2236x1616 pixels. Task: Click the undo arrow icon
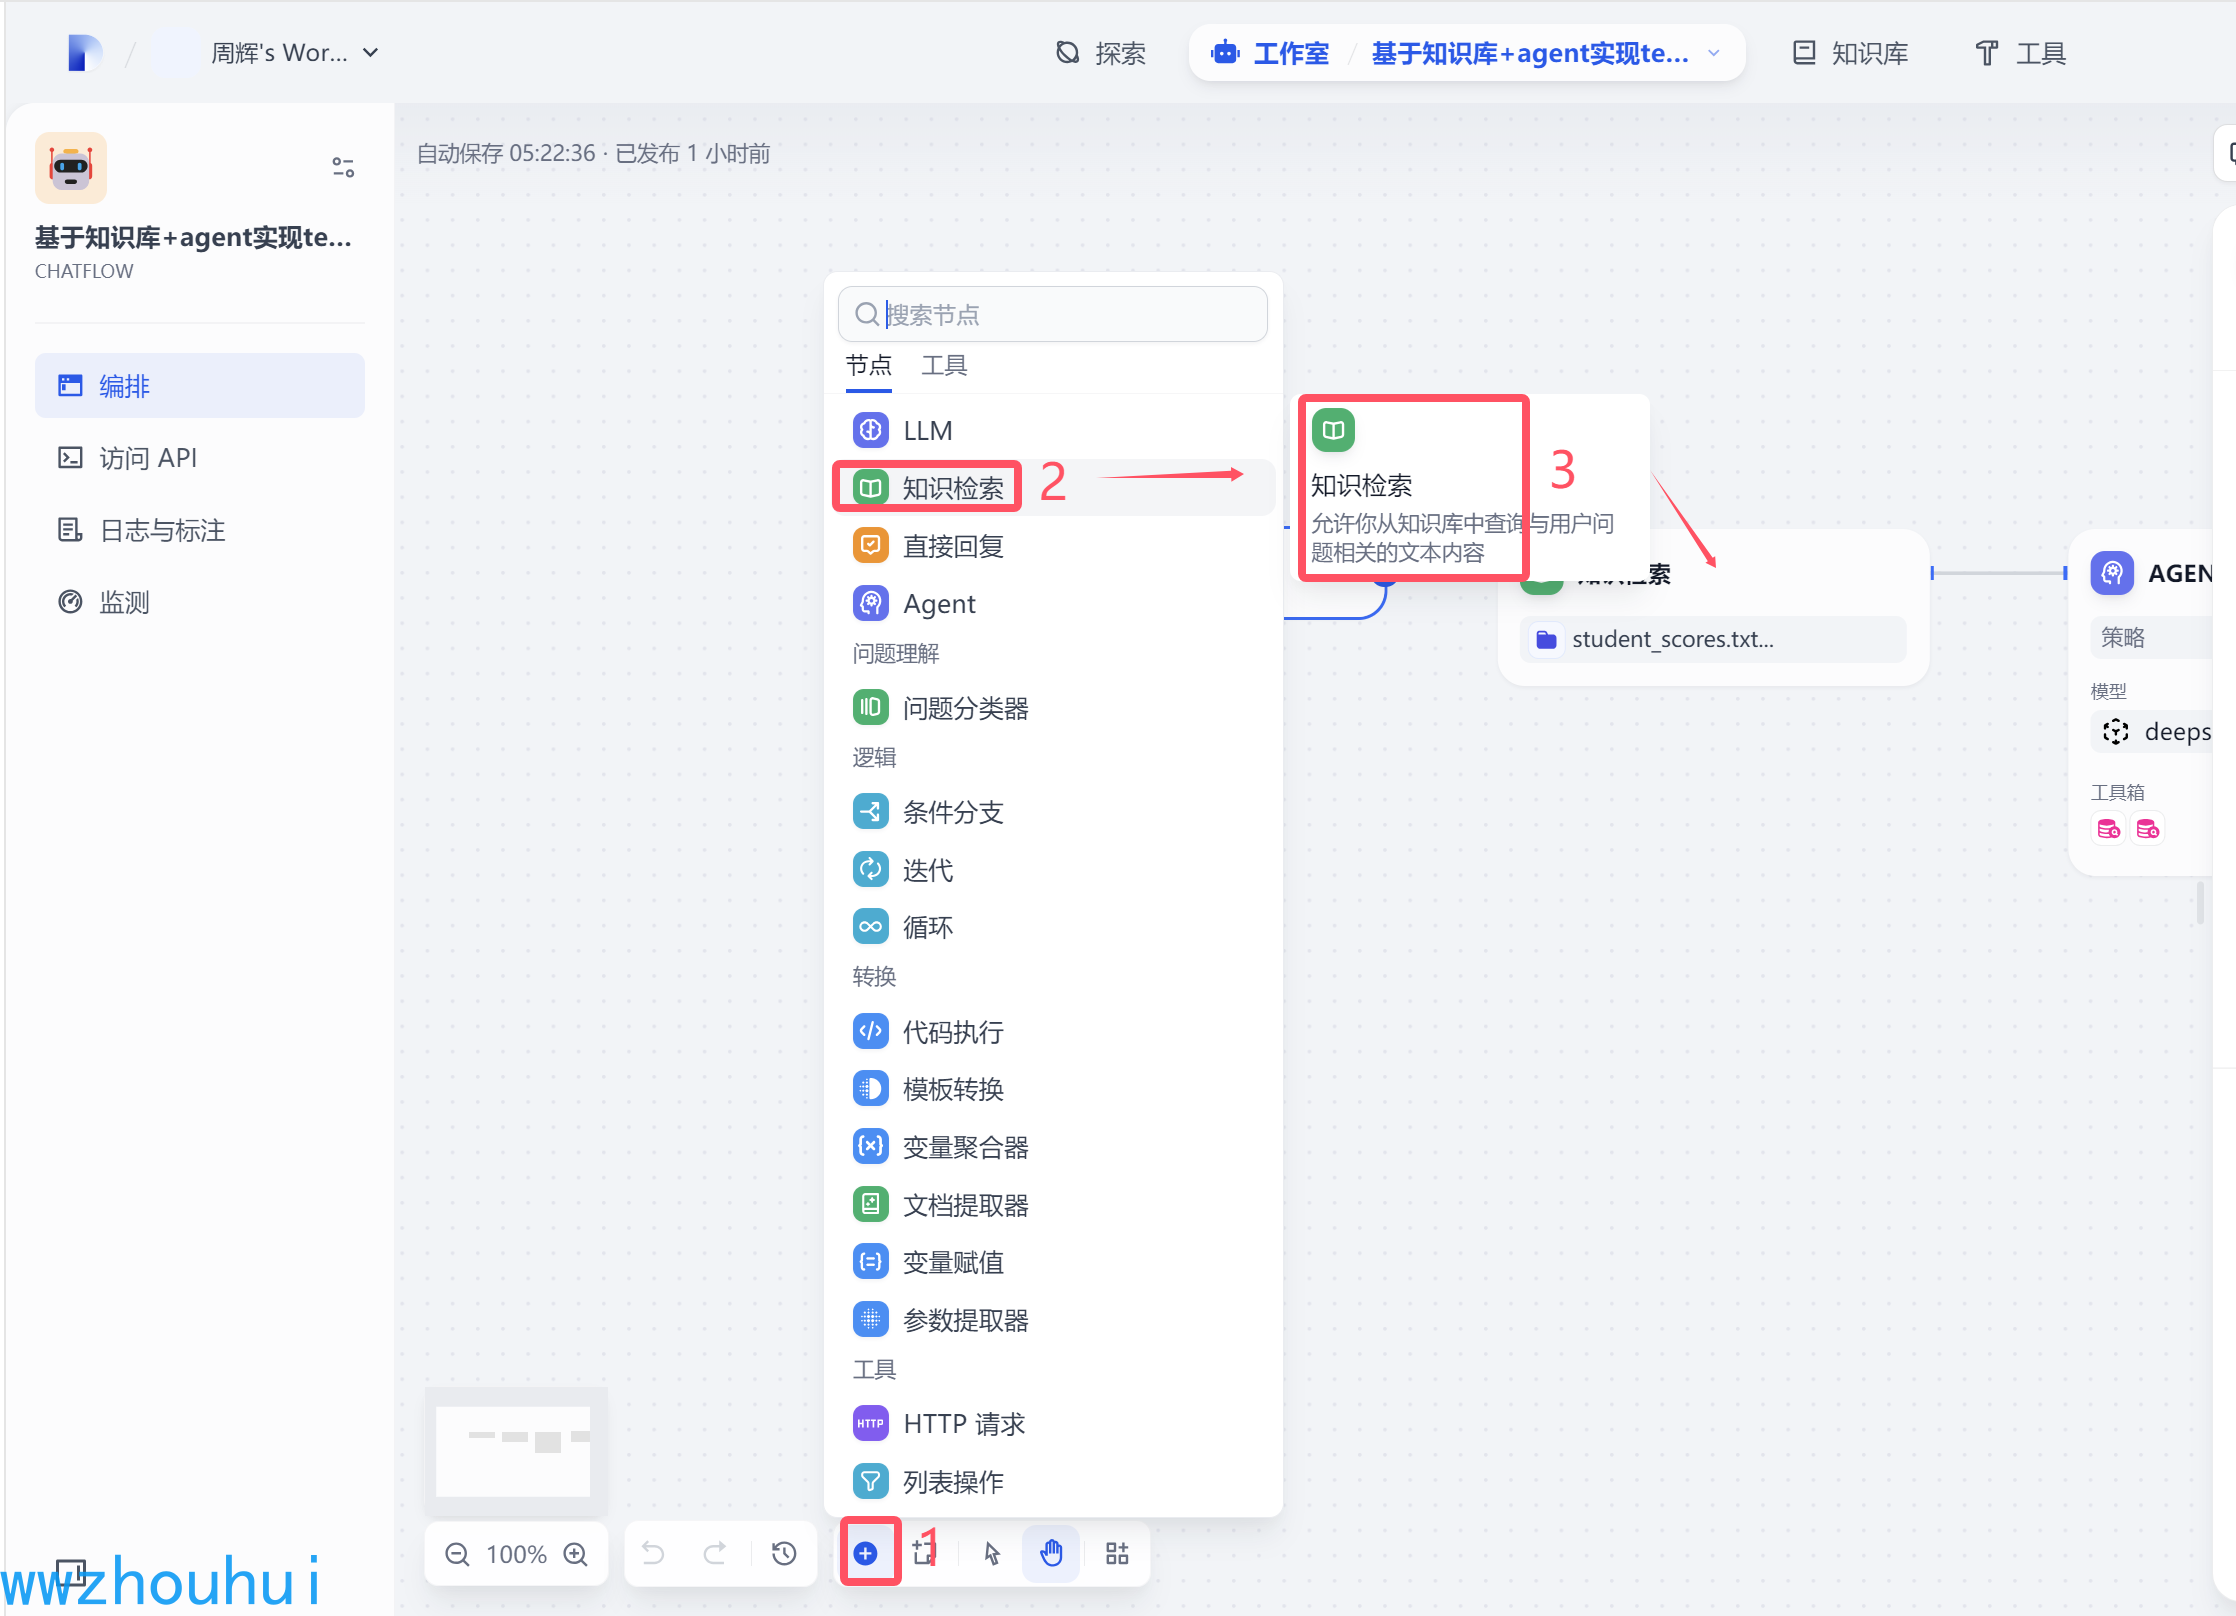[653, 1553]
